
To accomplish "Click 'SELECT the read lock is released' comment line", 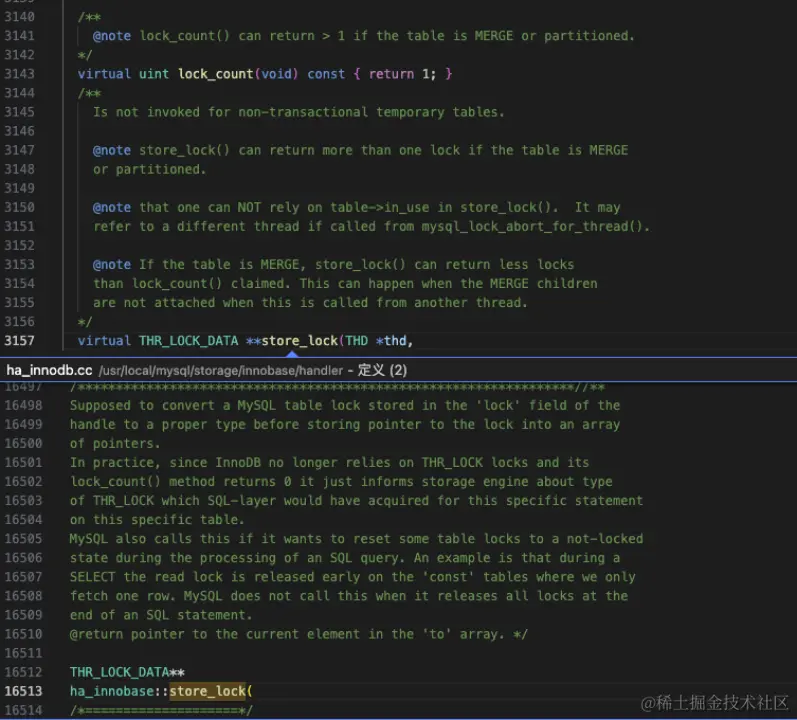I will coord(353,577).
